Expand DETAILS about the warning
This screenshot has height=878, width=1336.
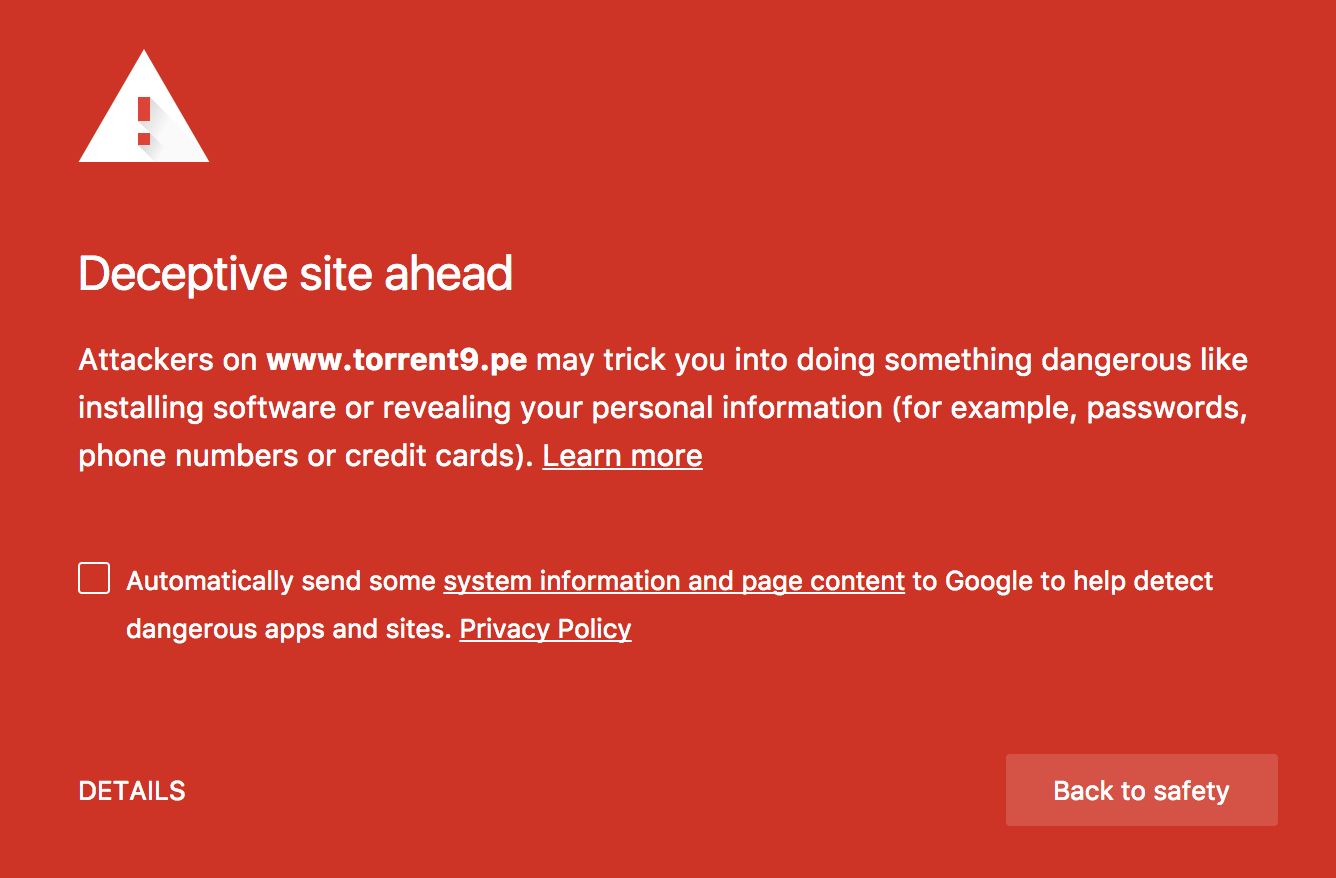coord(132,791)
